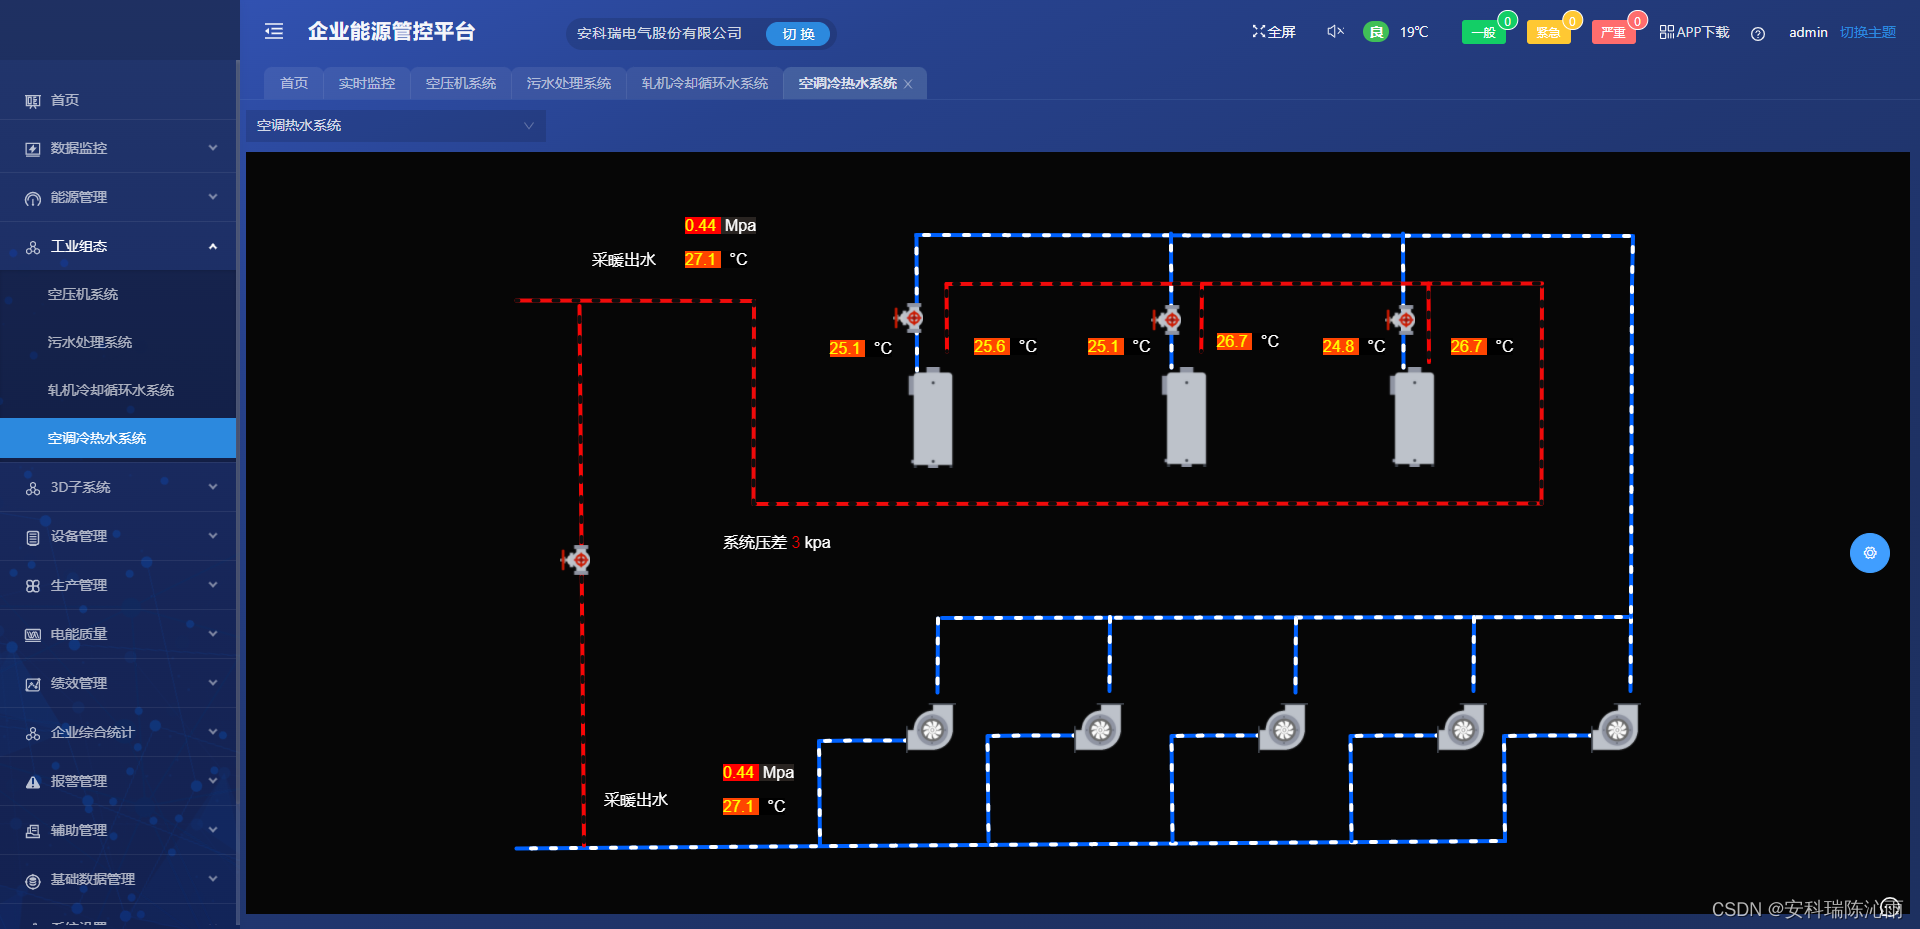
Task: Expand the 3D子系统 sidebar menu
Action: [x=118, y=487]
